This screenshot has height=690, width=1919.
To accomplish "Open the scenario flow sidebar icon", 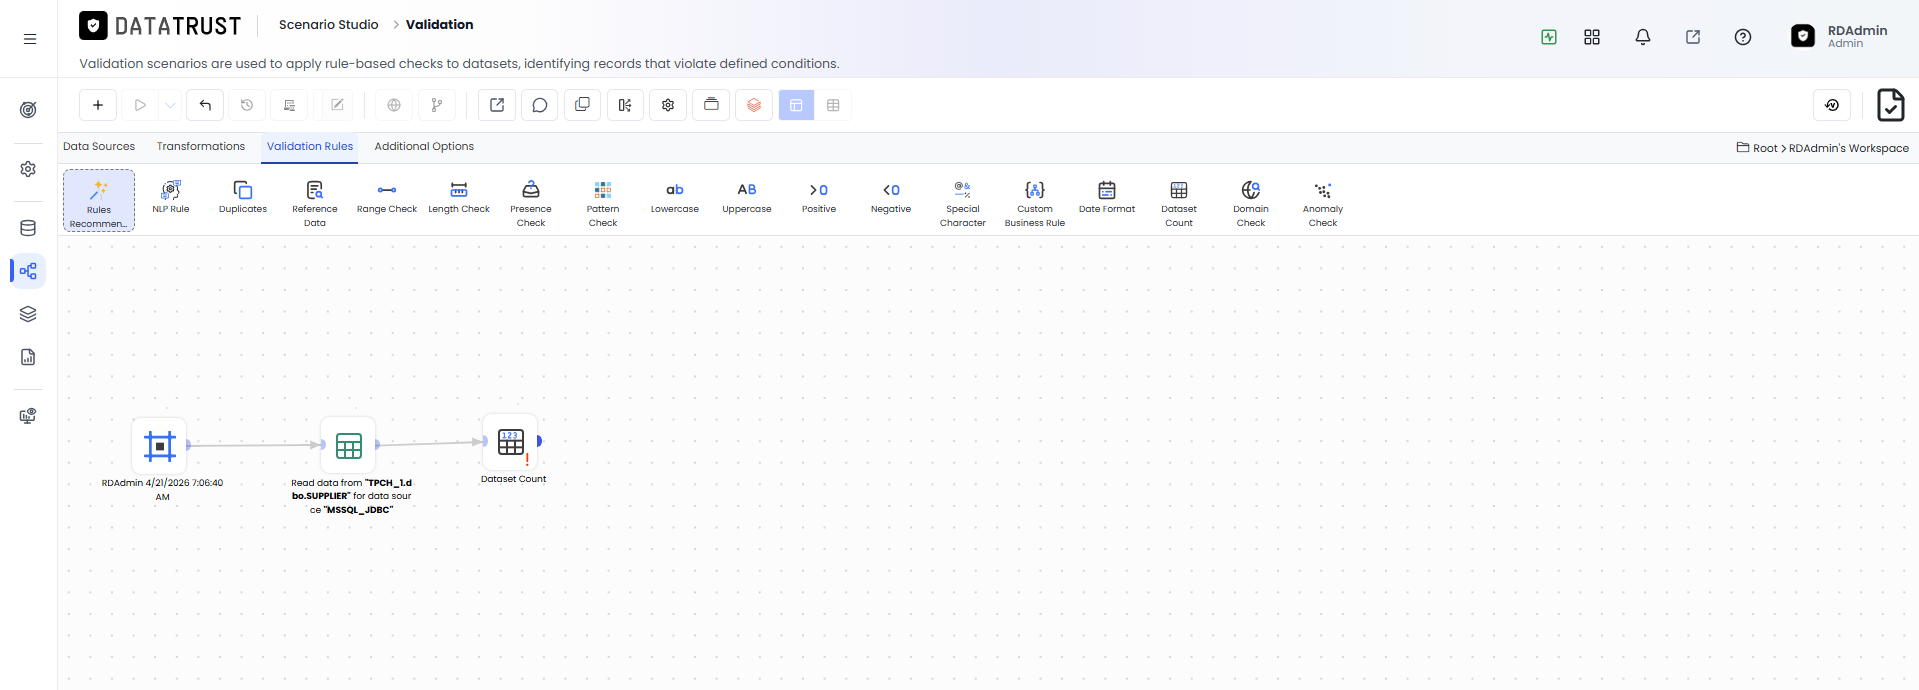I will tap(28, 271).
